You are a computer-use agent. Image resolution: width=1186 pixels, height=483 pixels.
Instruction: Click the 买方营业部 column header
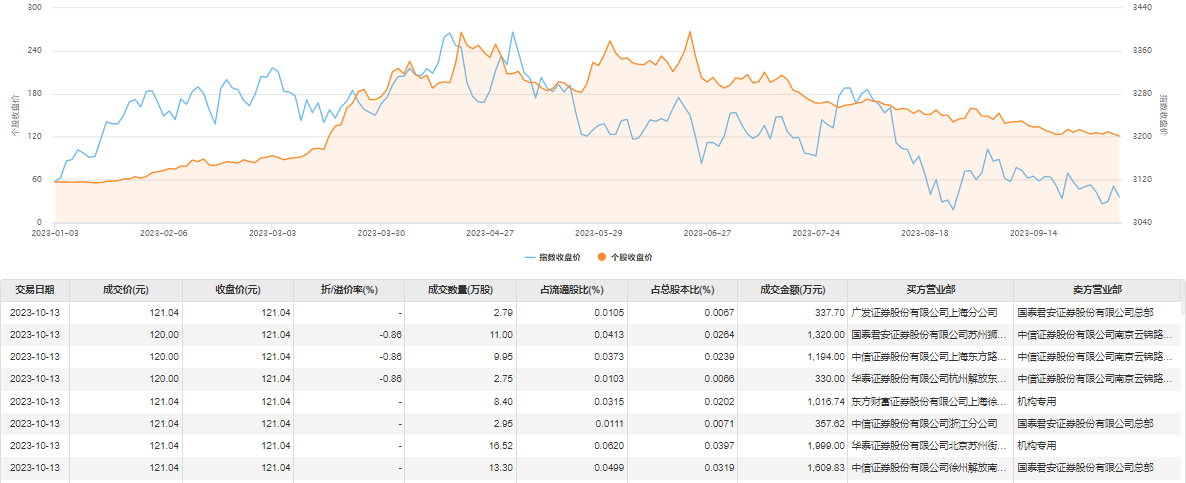click(x=930, y=290)
